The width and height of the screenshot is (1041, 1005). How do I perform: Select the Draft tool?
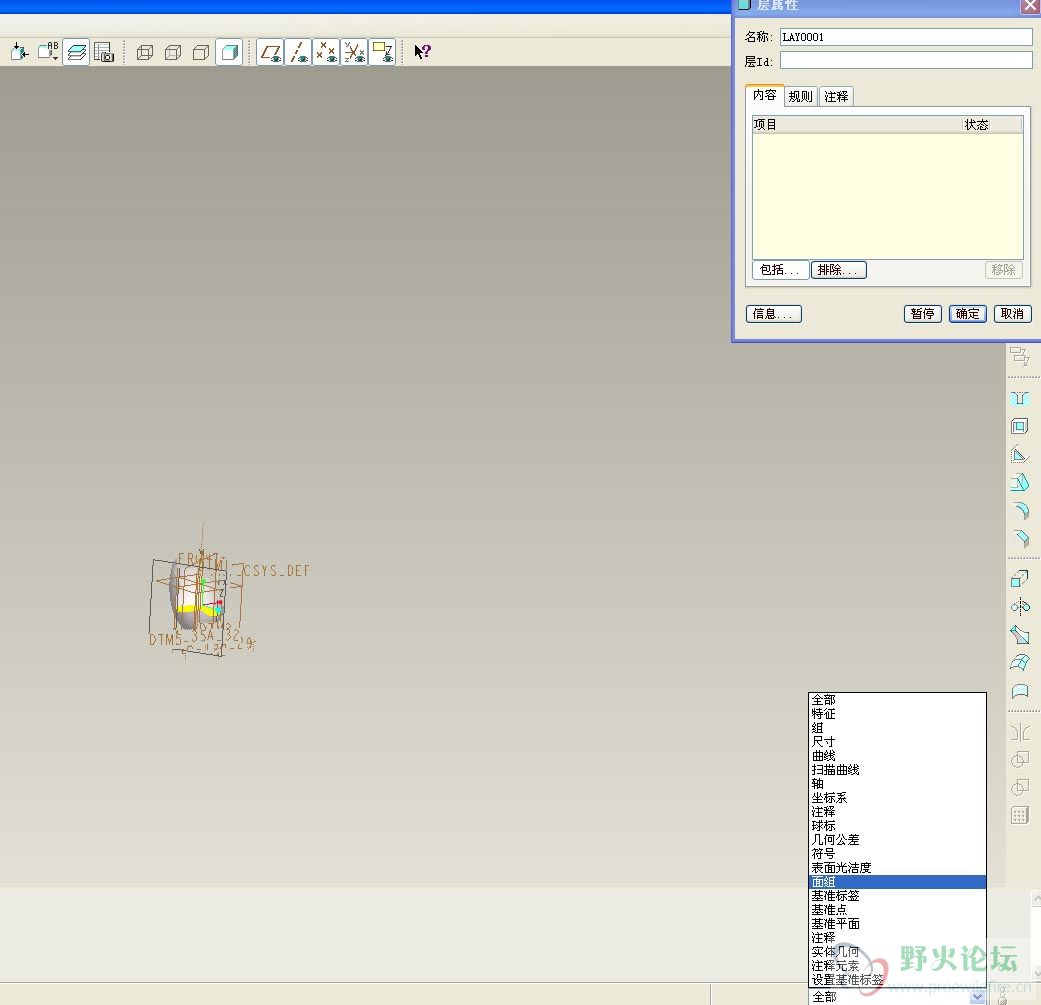(x=1020, y=483)
